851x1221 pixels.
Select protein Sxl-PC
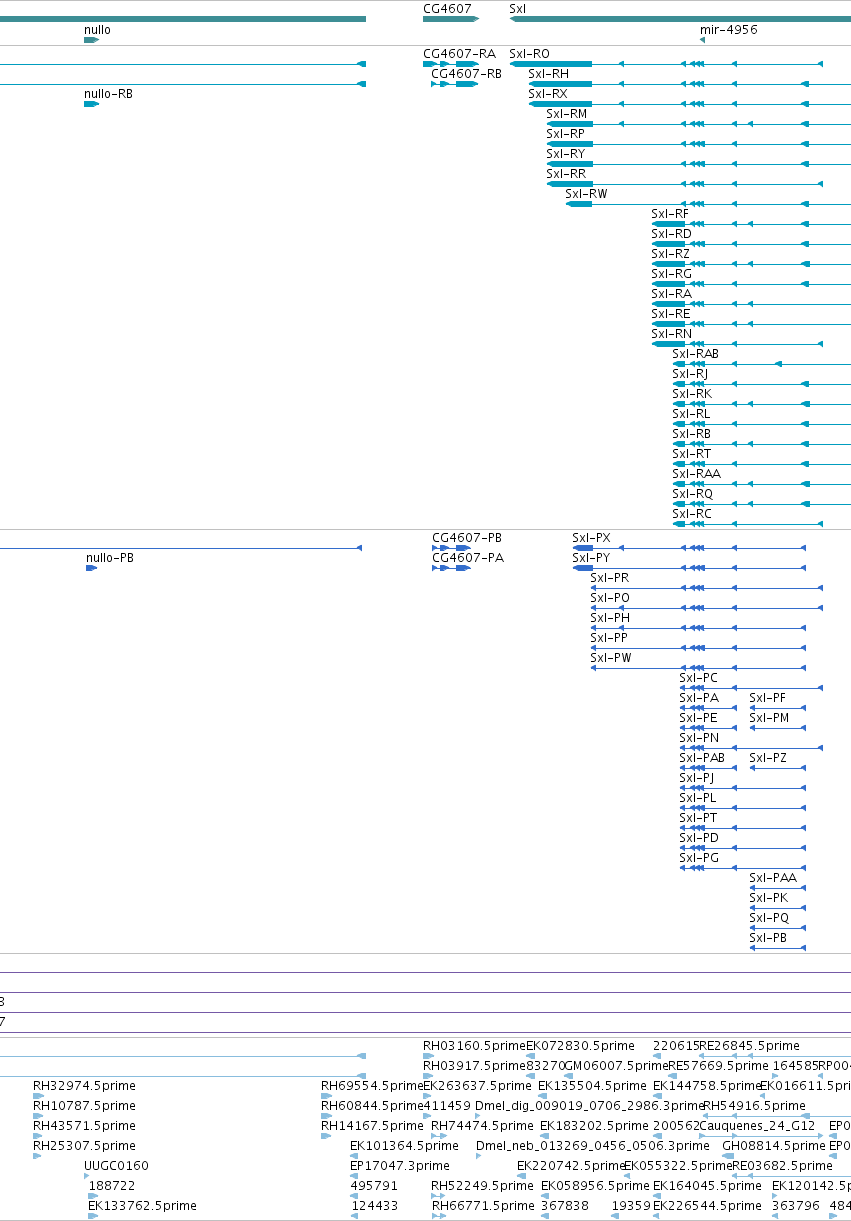(698, 678)
